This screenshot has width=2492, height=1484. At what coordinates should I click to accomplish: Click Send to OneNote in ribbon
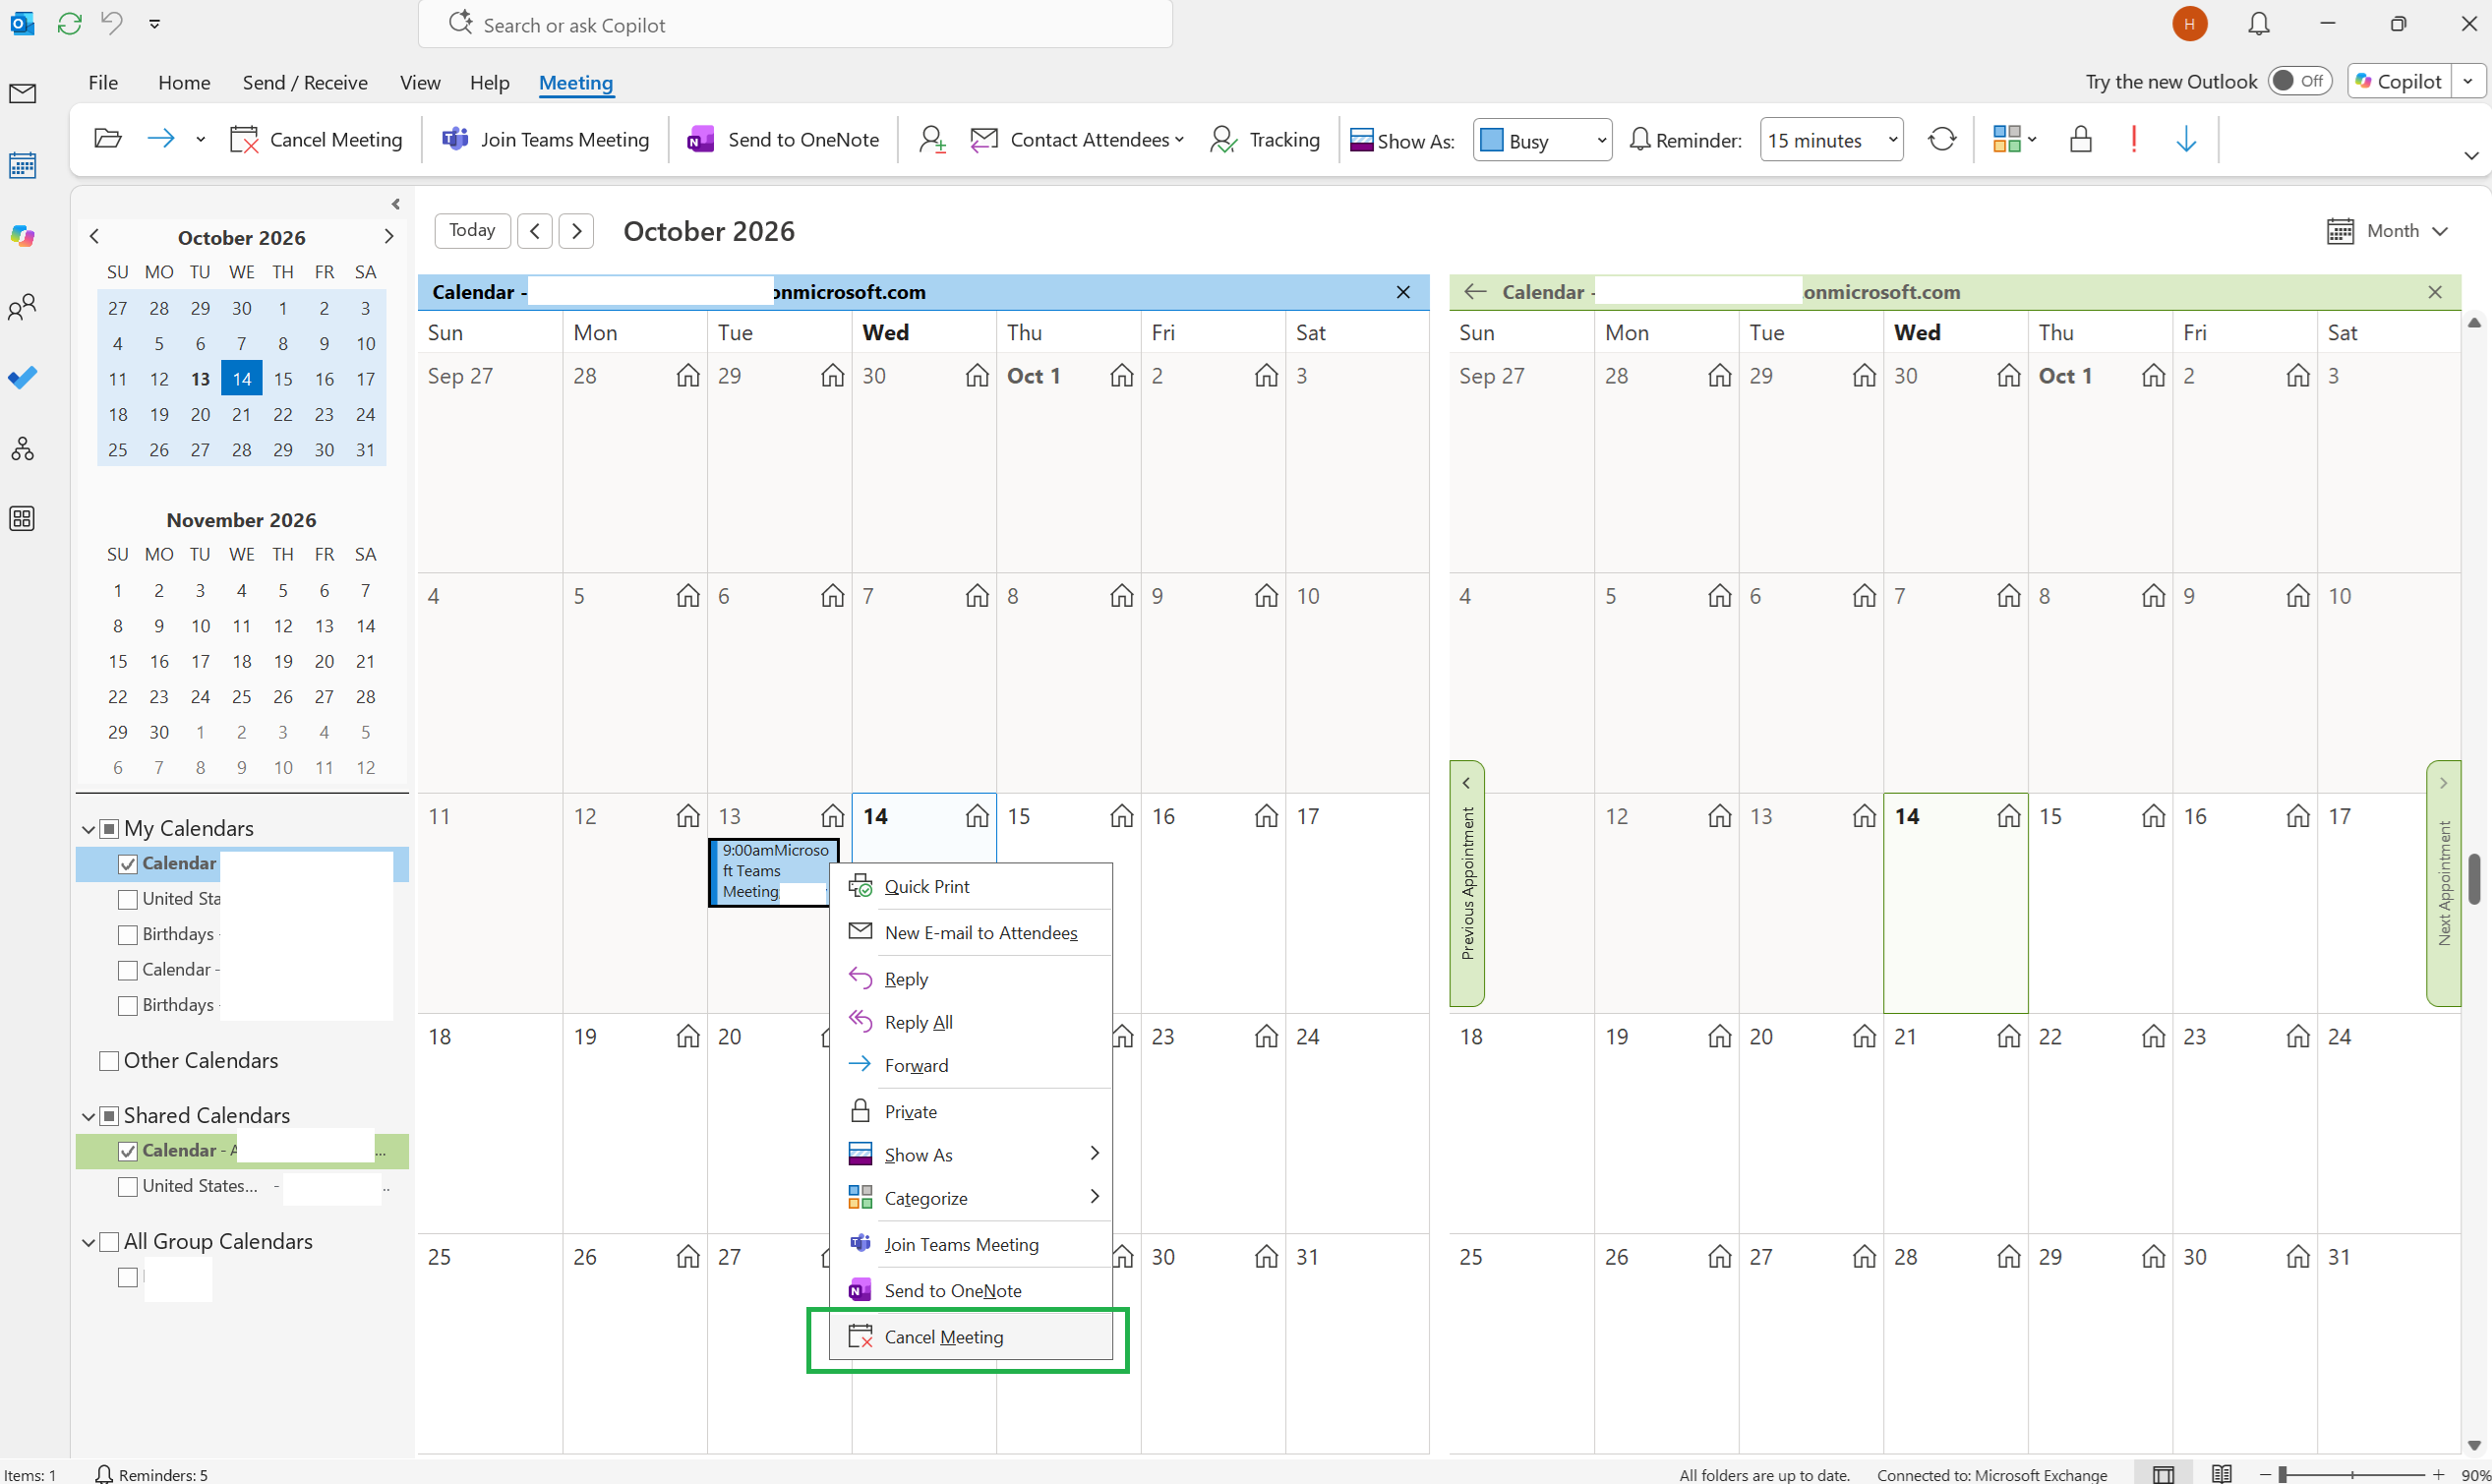point(783,139)
